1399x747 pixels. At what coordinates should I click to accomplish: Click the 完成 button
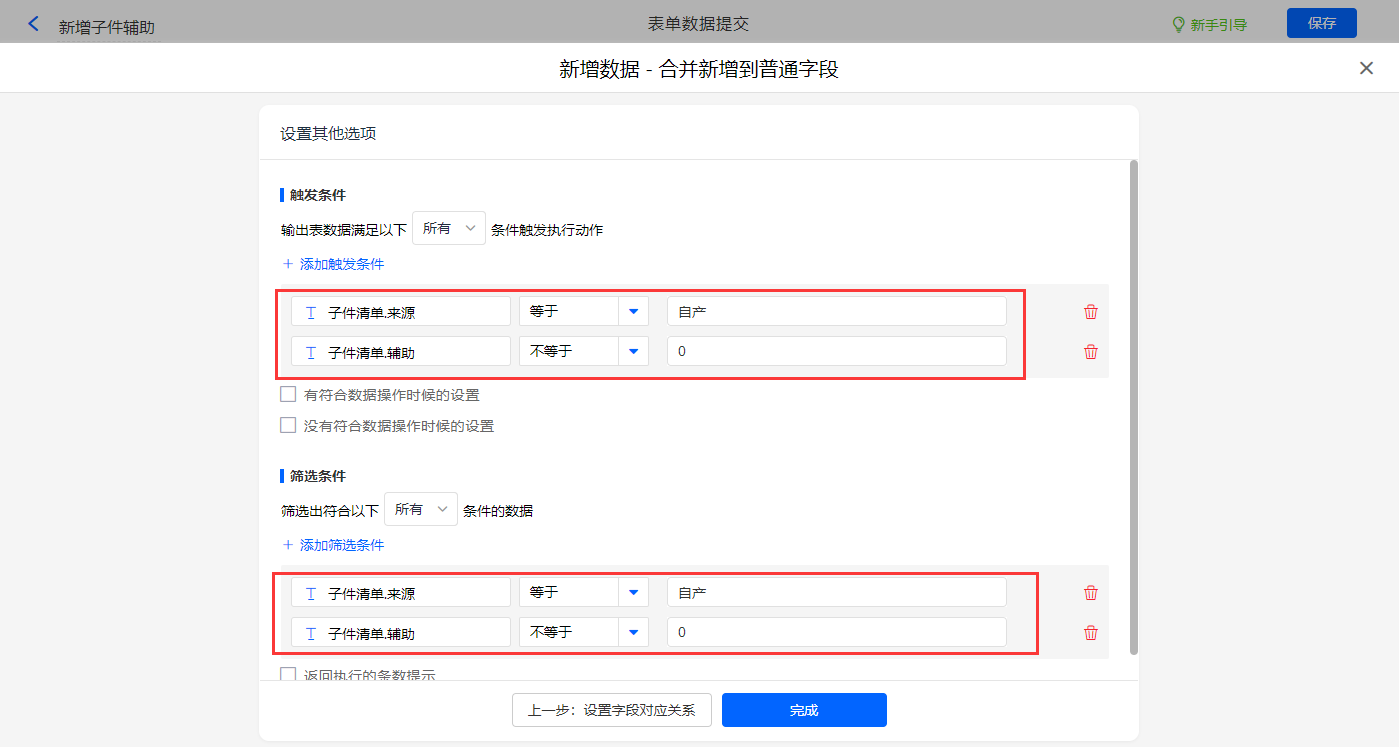804,710
